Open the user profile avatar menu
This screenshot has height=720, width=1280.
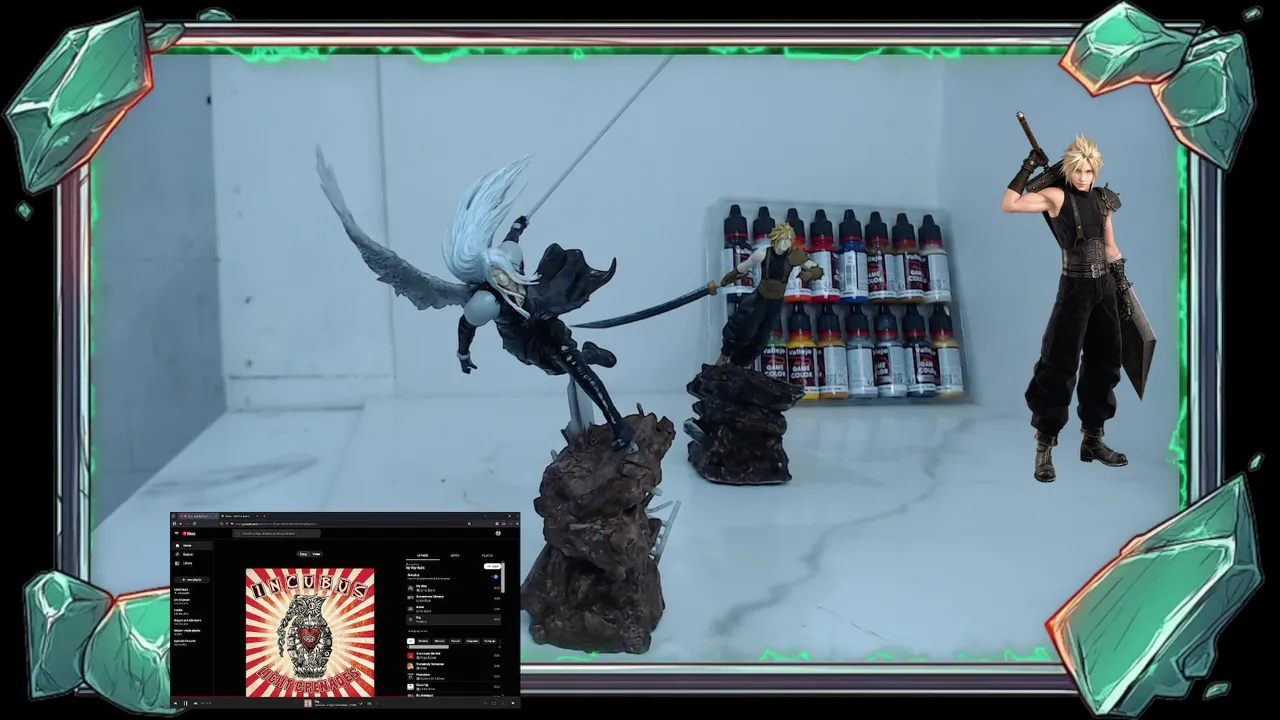498,534
